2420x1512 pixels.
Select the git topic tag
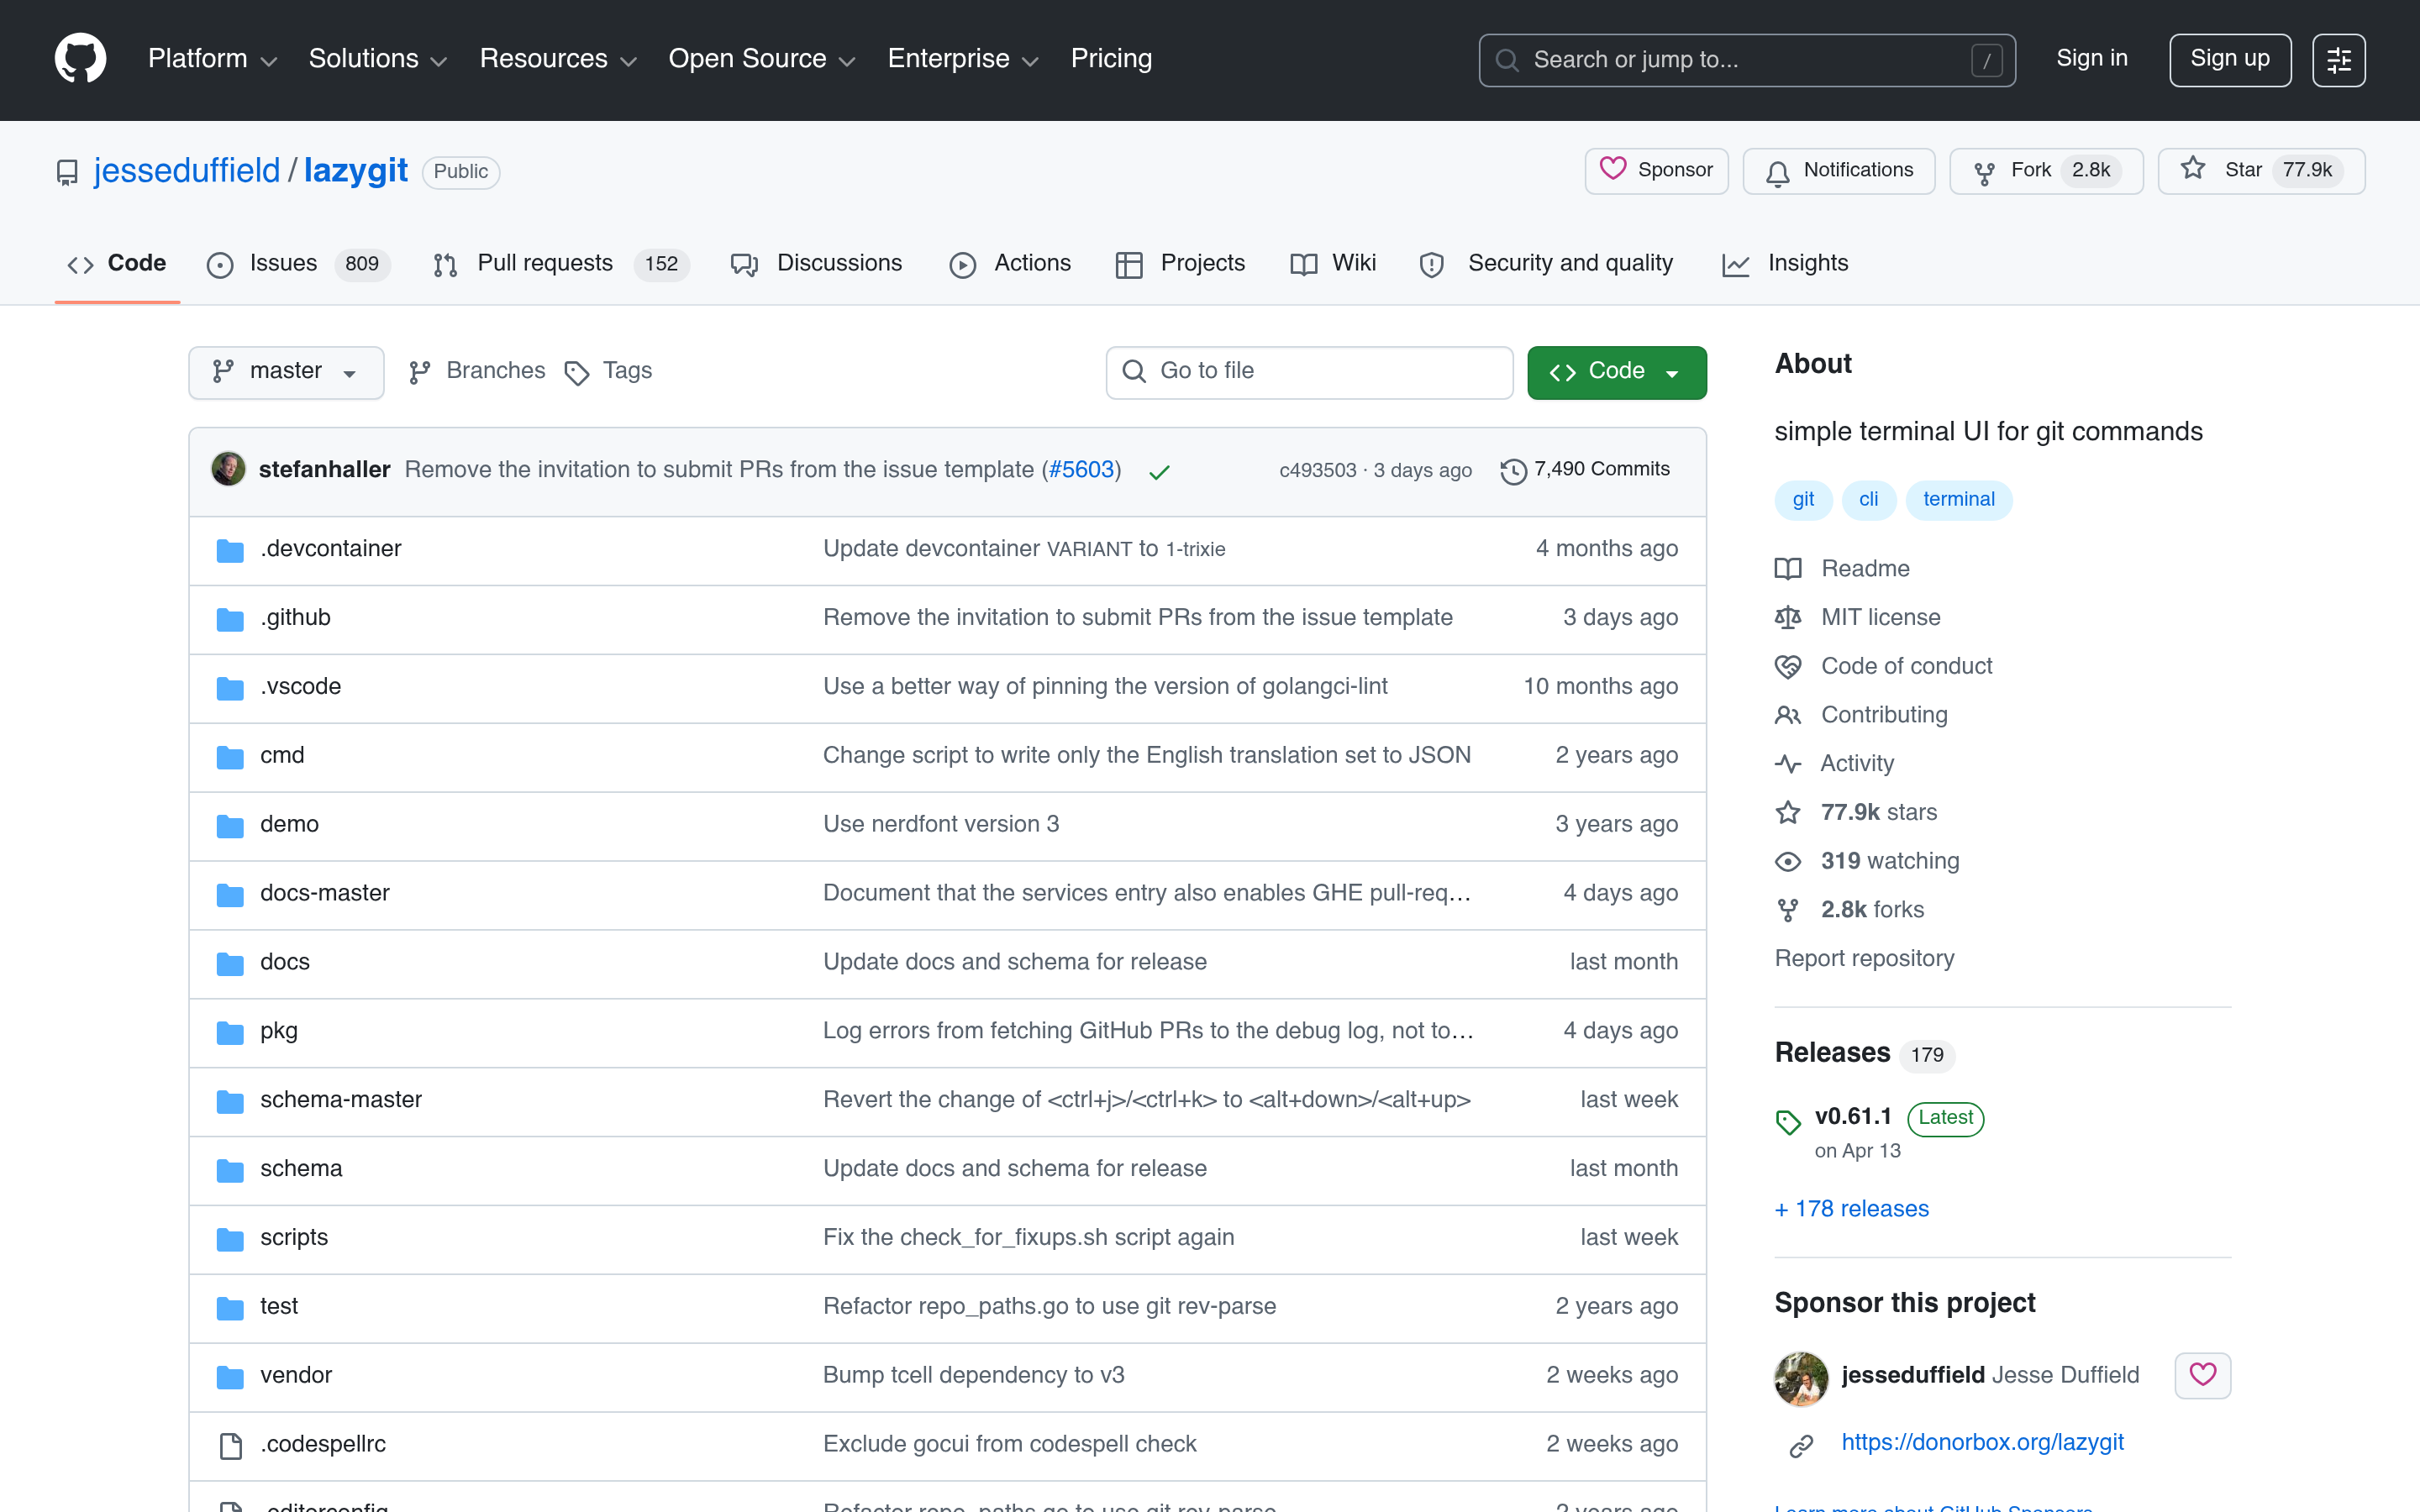(1803, 499)
